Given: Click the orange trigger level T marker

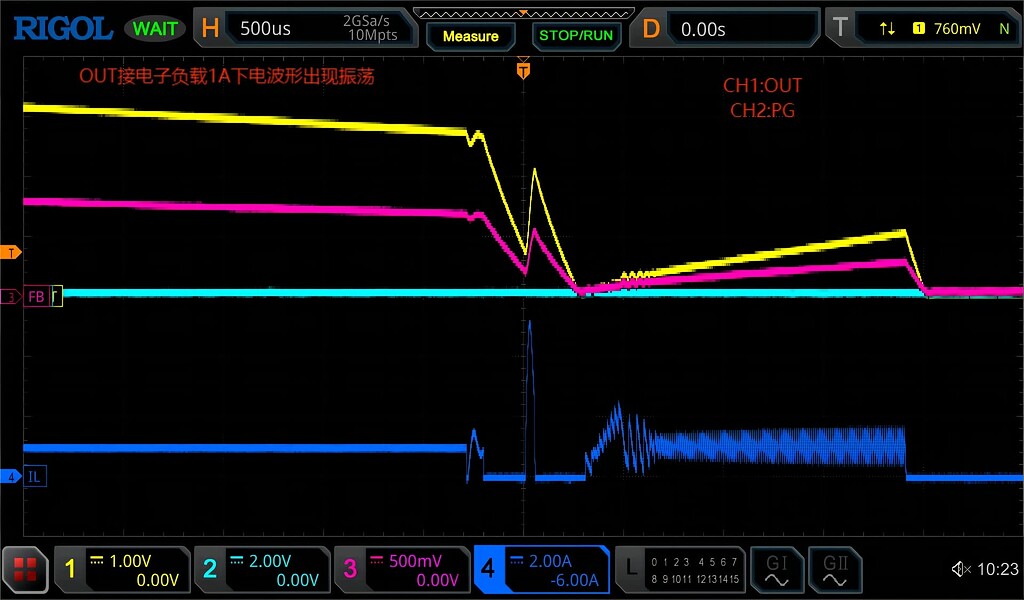Looking at the screenshot, I should click(12, 253).
